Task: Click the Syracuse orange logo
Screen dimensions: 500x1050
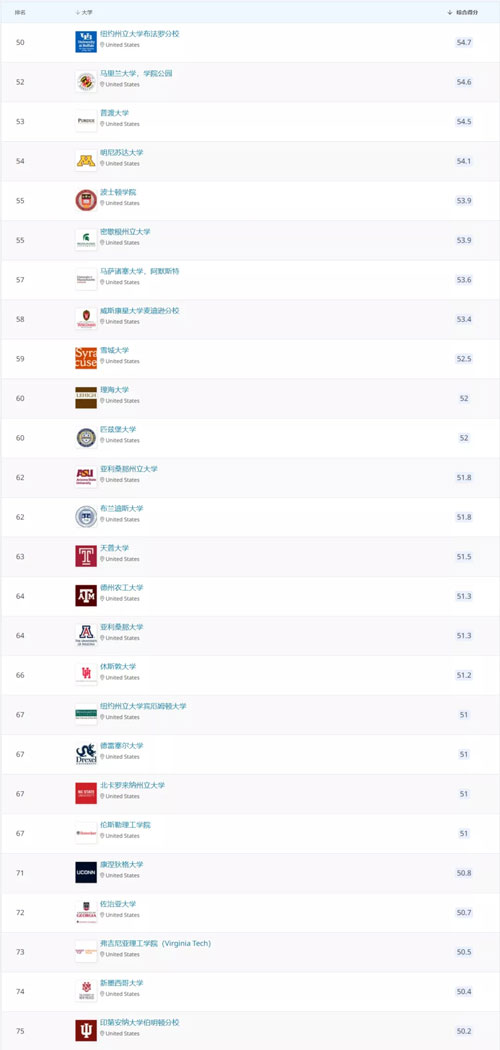Action: tap(86, 358)
